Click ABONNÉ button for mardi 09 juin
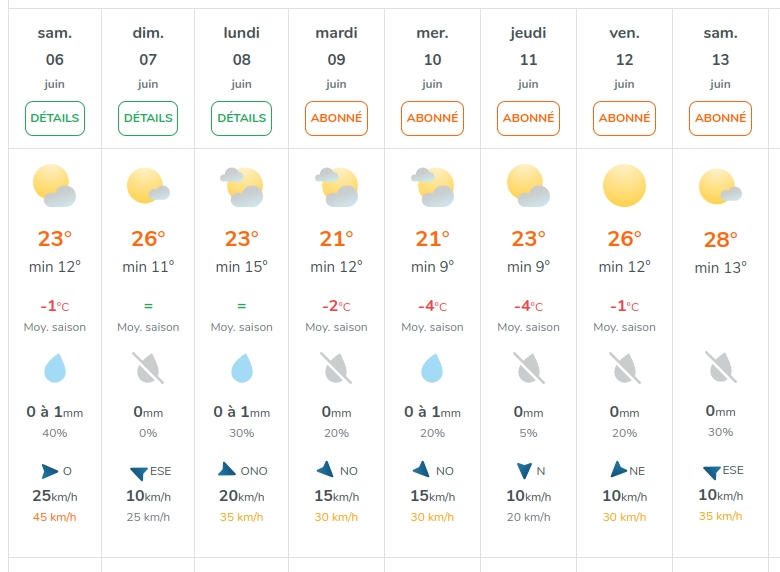Viewport: 780px width, 572px height. click(336, 118)
